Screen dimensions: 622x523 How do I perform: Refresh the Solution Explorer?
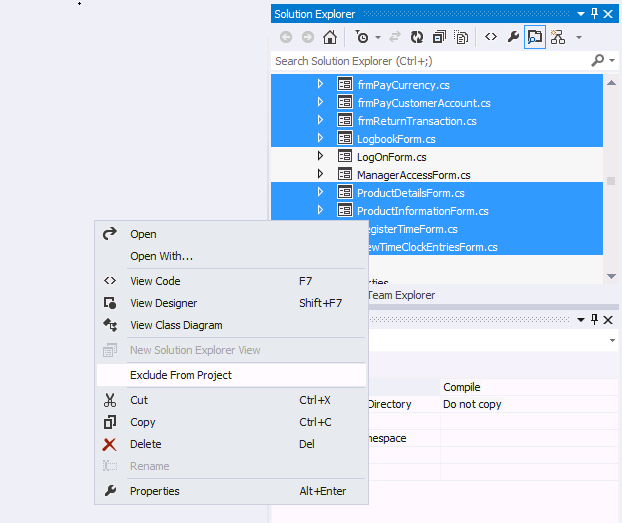pos(417,37)
